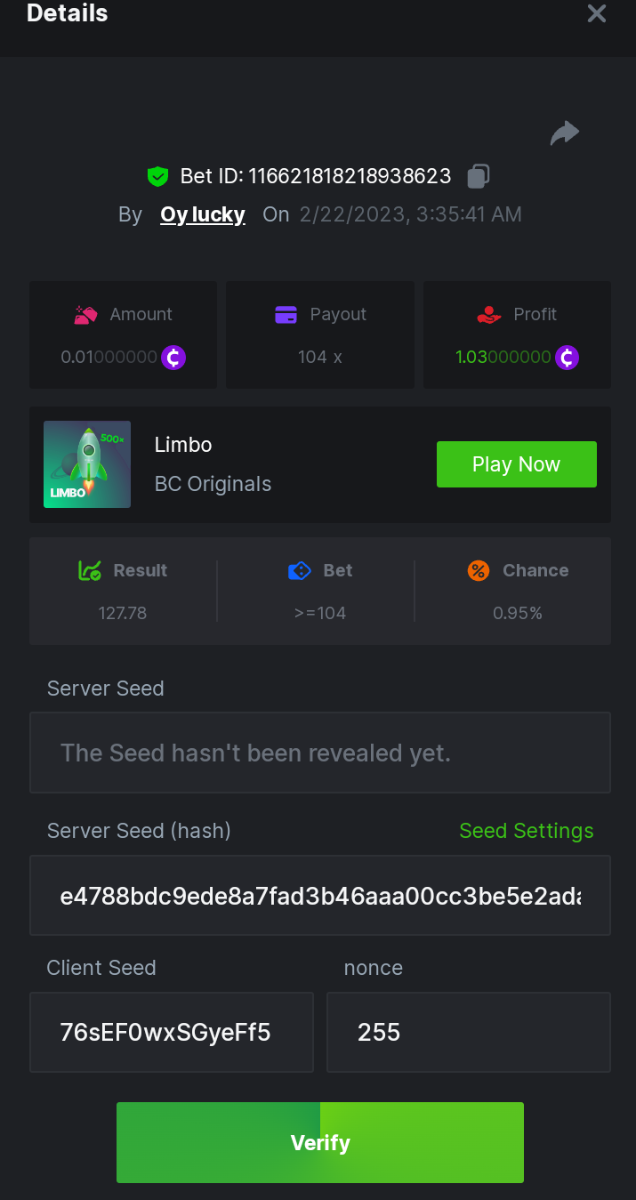Click the Amount currency coin icon
Viewport: 636px width, 1200px height.
click(174, 357)
